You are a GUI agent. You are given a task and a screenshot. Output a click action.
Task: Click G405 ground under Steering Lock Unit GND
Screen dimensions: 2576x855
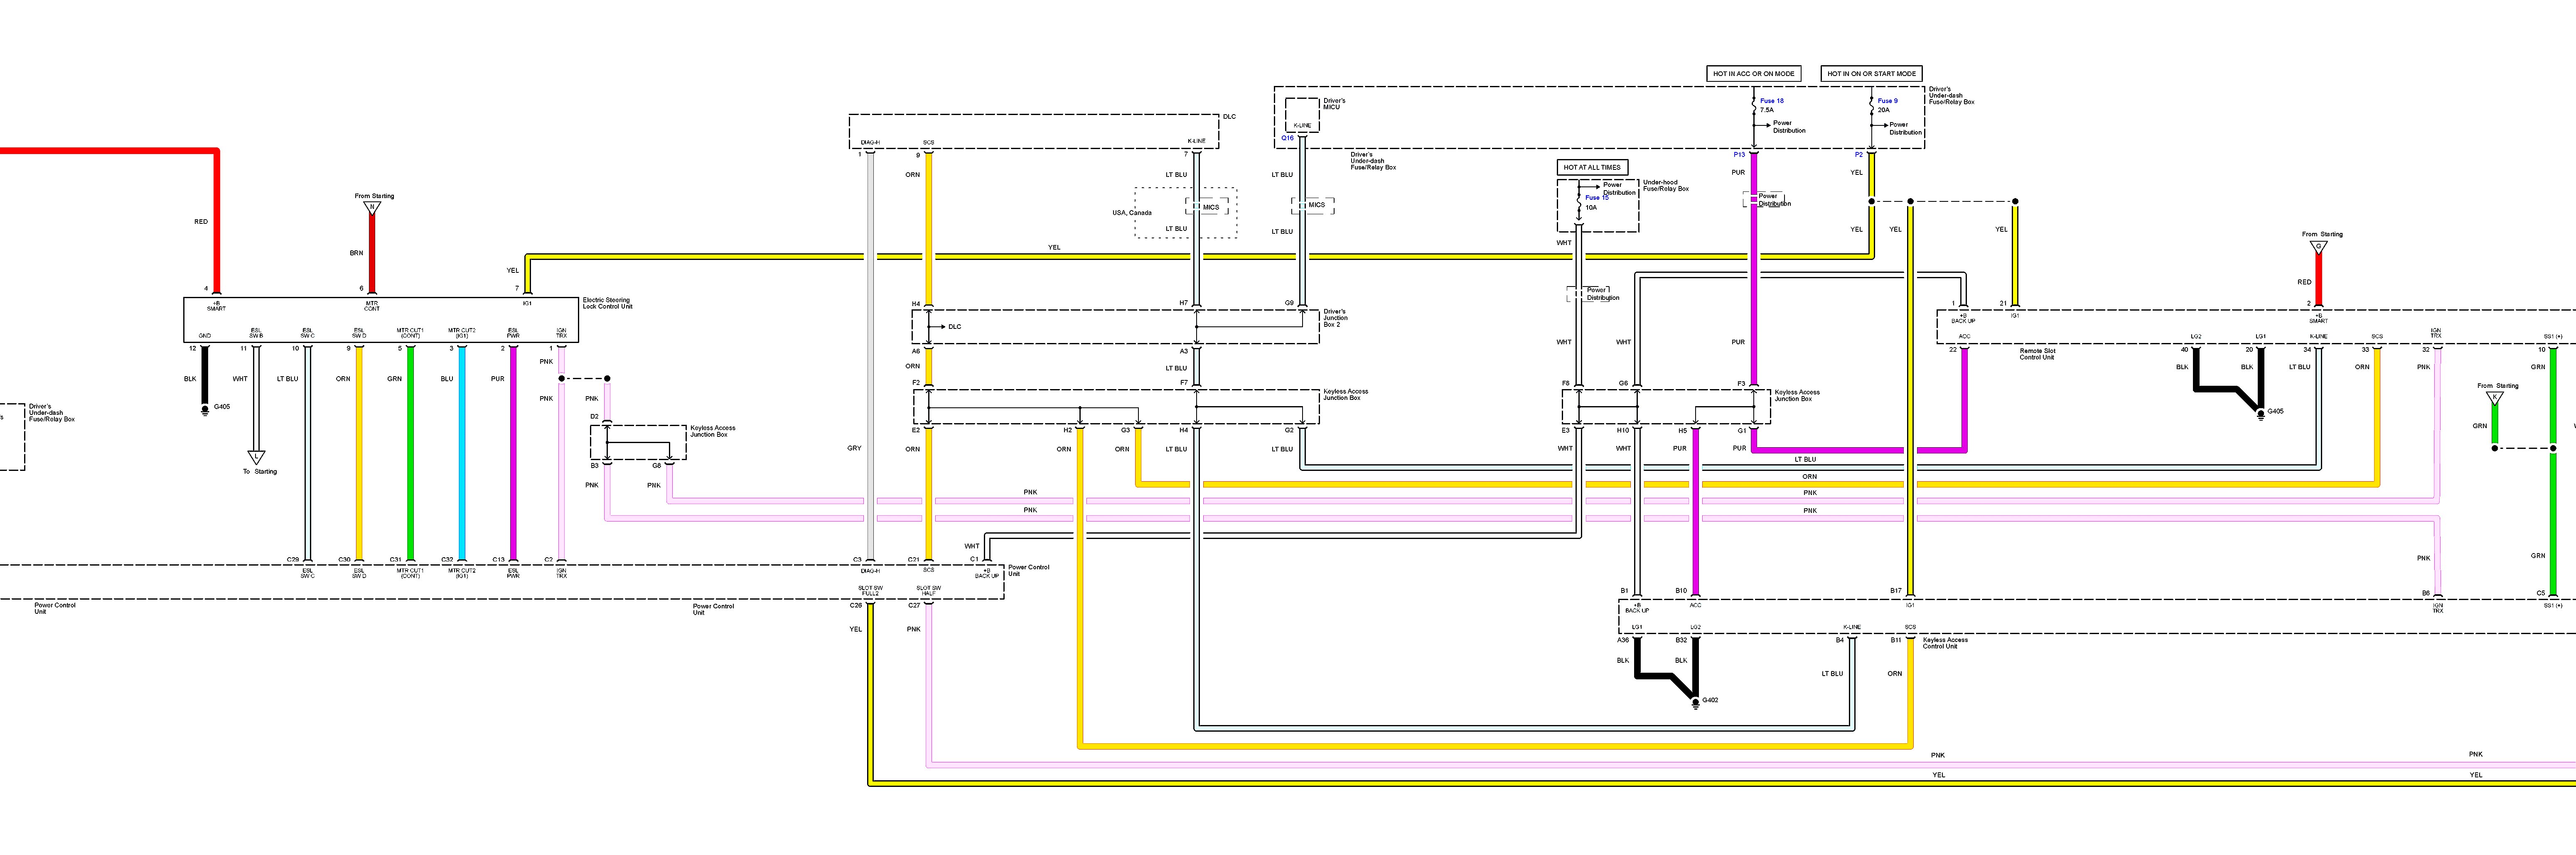[205, 409]
